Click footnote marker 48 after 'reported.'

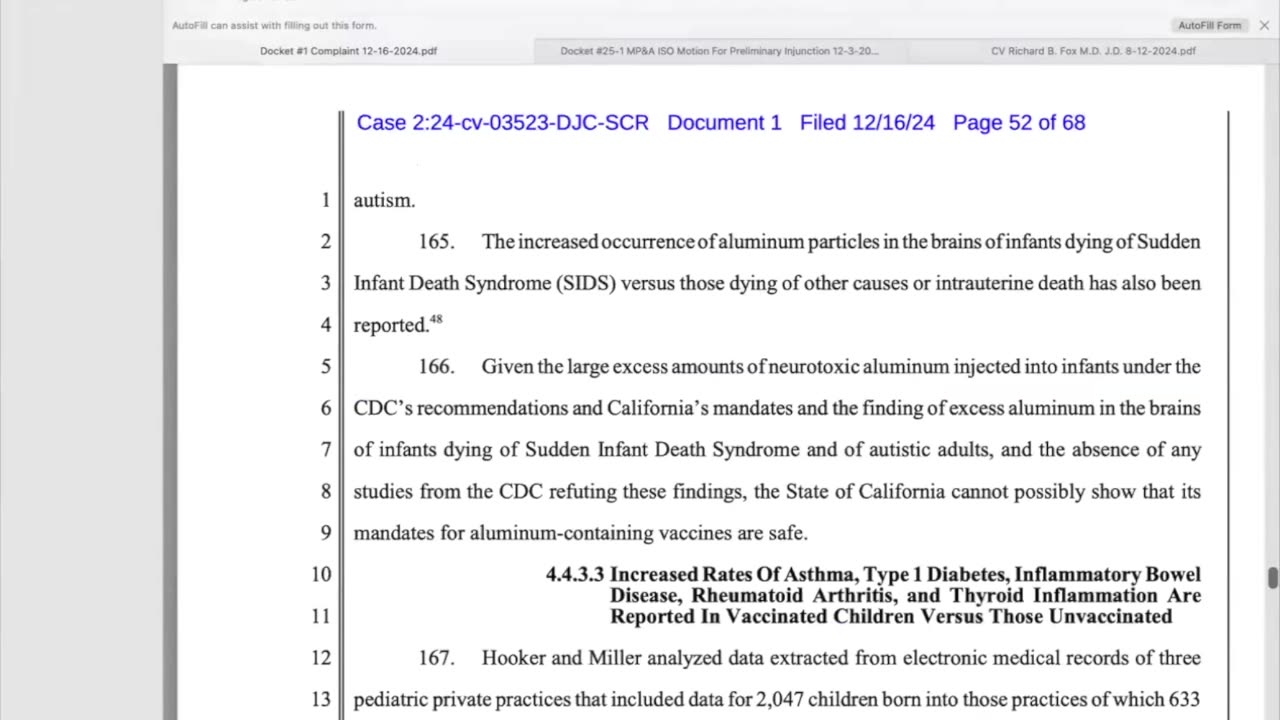point(436,320)
